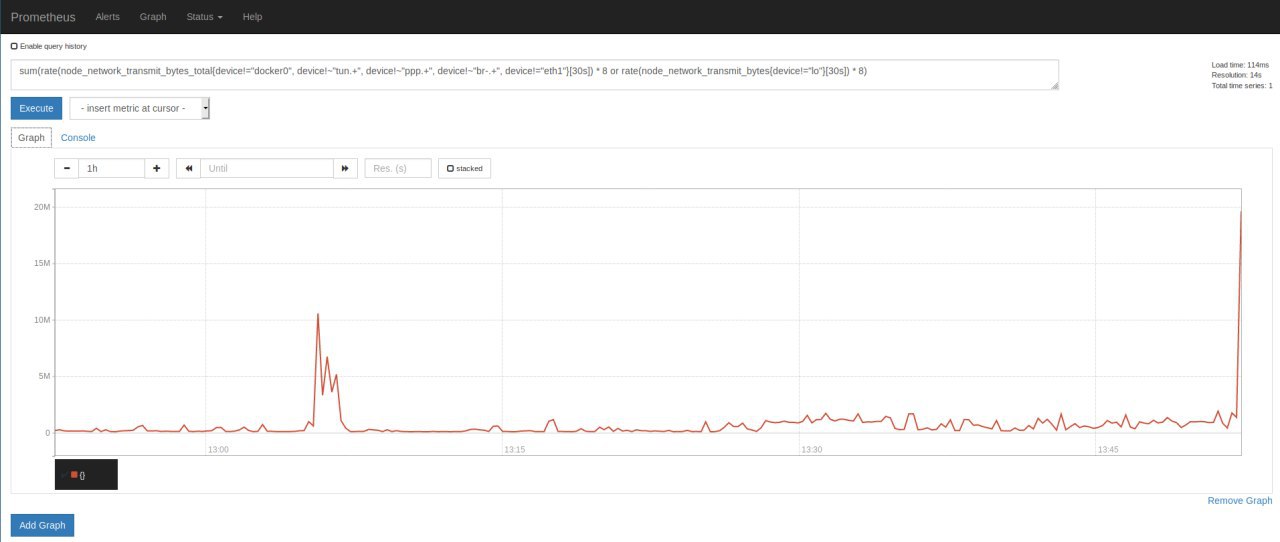Click the Load time: 114ms text
Viewport: 1280px width, 542px height.
pos(1240,64)
